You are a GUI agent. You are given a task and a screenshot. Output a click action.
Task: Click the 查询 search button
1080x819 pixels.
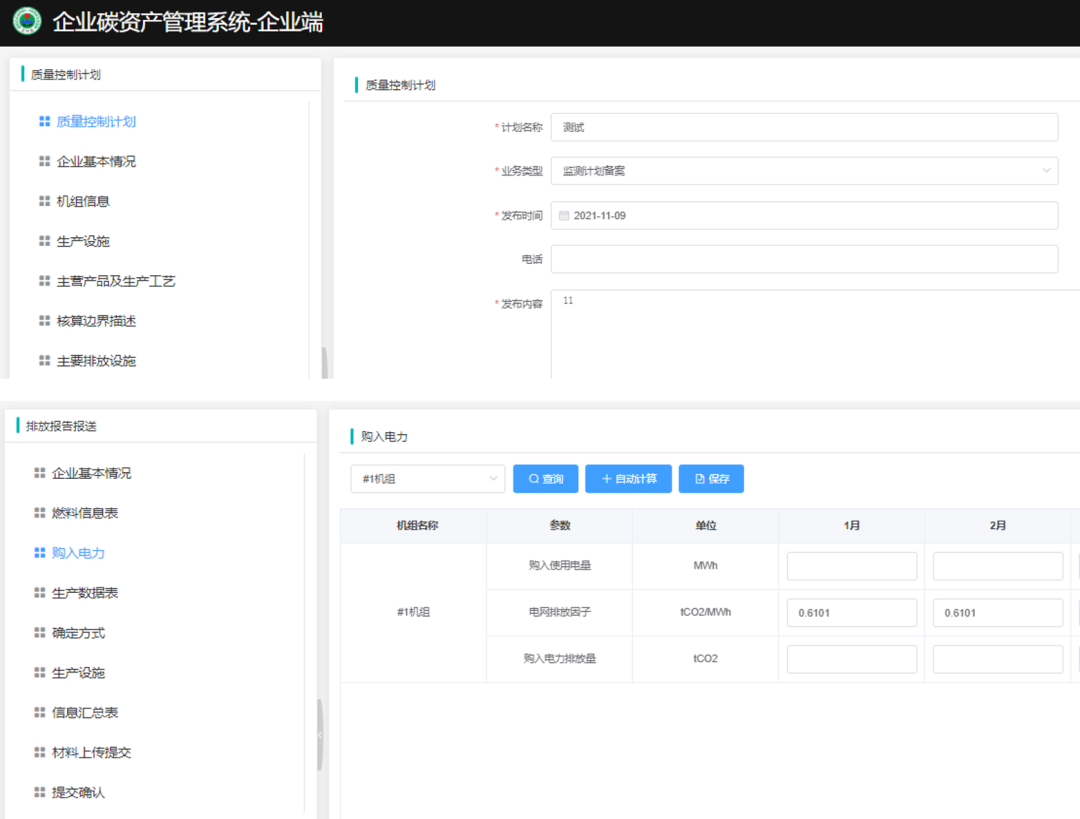(545, 479)
